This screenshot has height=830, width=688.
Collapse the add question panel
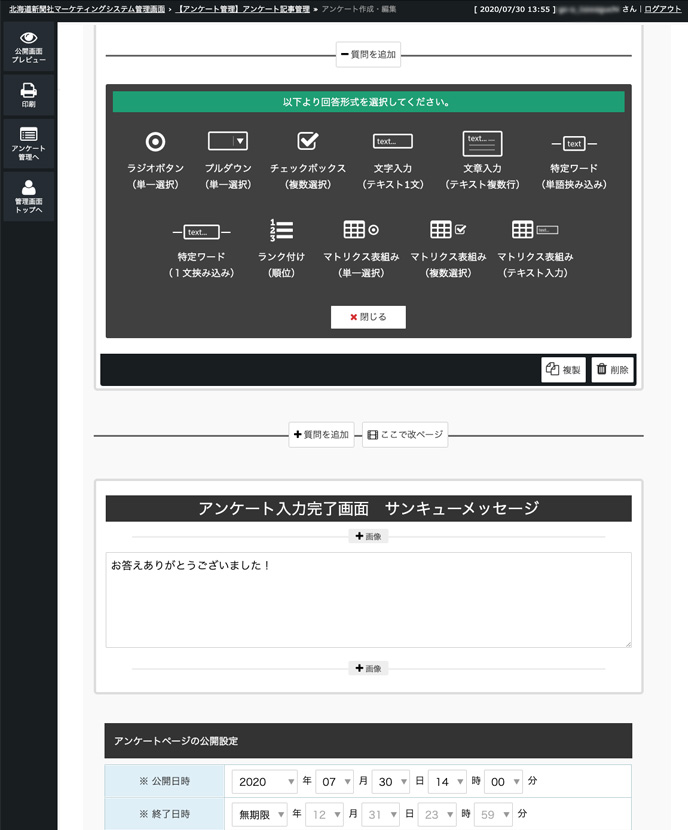click(368, 55)
